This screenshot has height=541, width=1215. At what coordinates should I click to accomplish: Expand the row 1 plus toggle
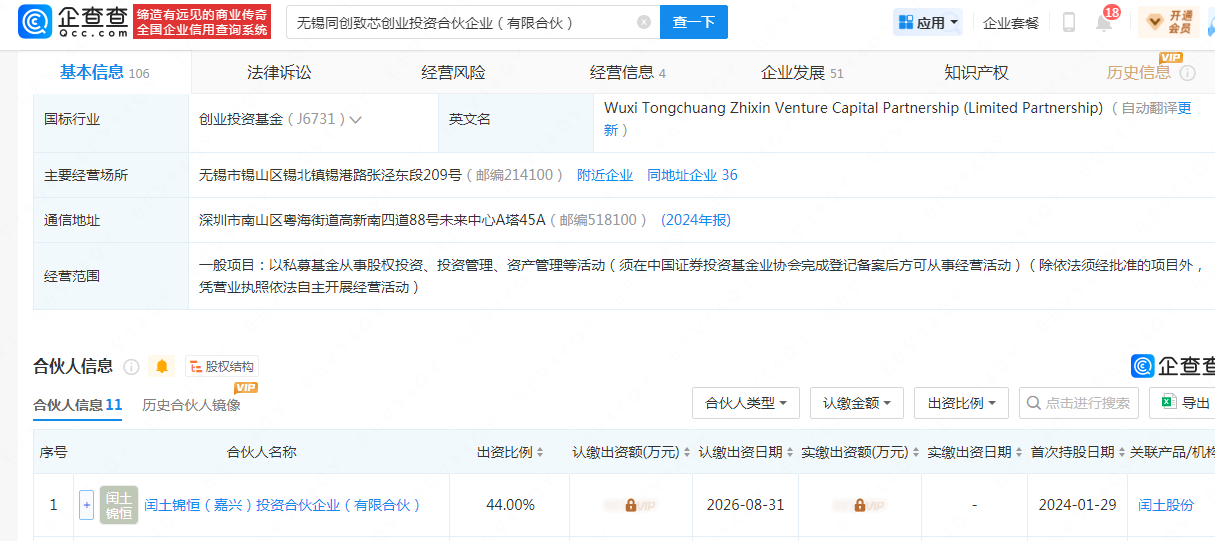point(86,505)
